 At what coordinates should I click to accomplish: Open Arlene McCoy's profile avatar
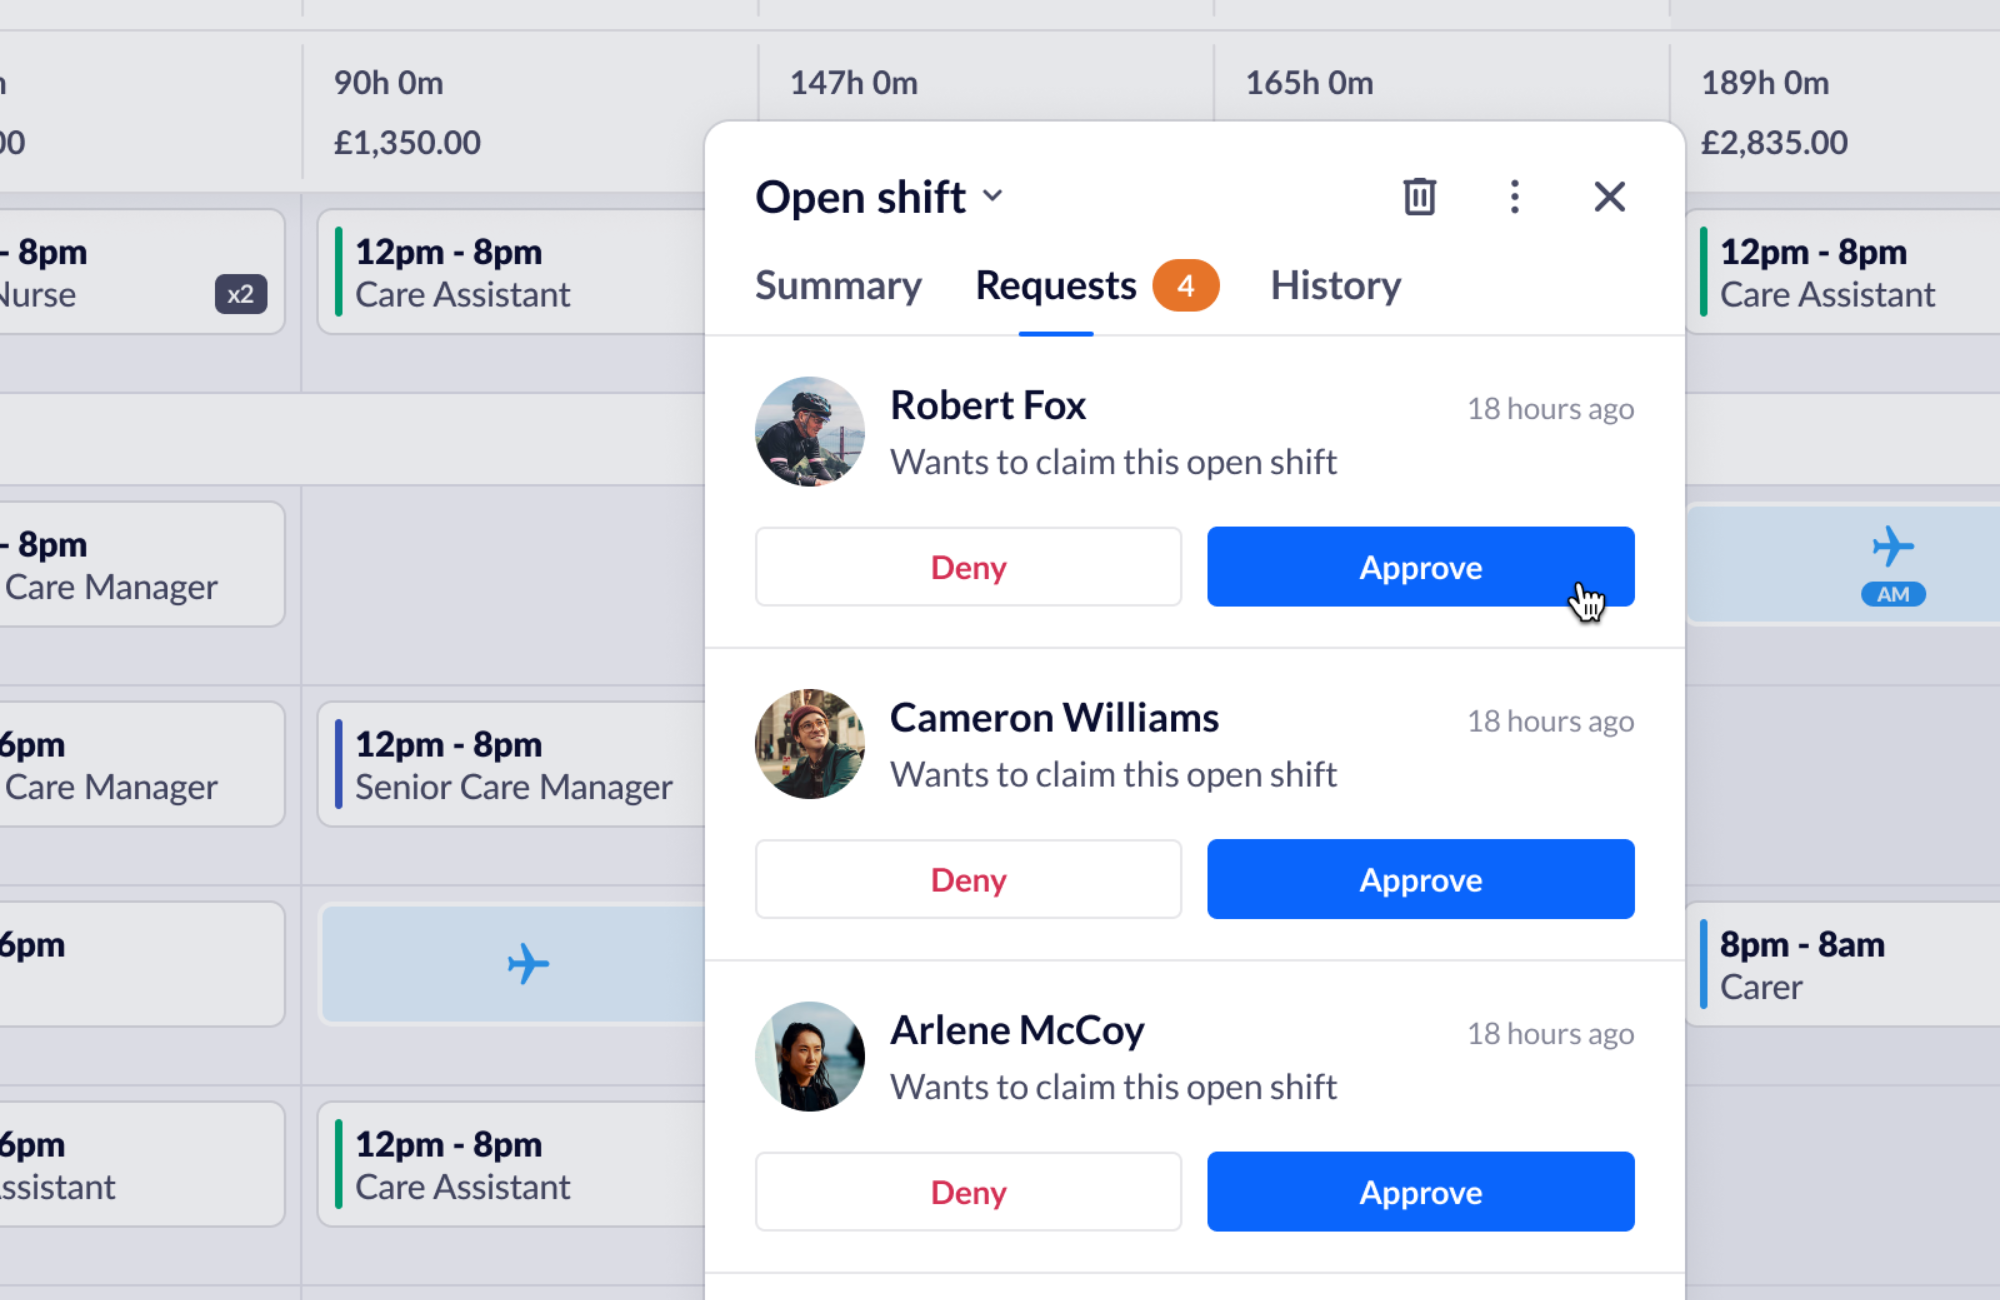click(809, 1056)
